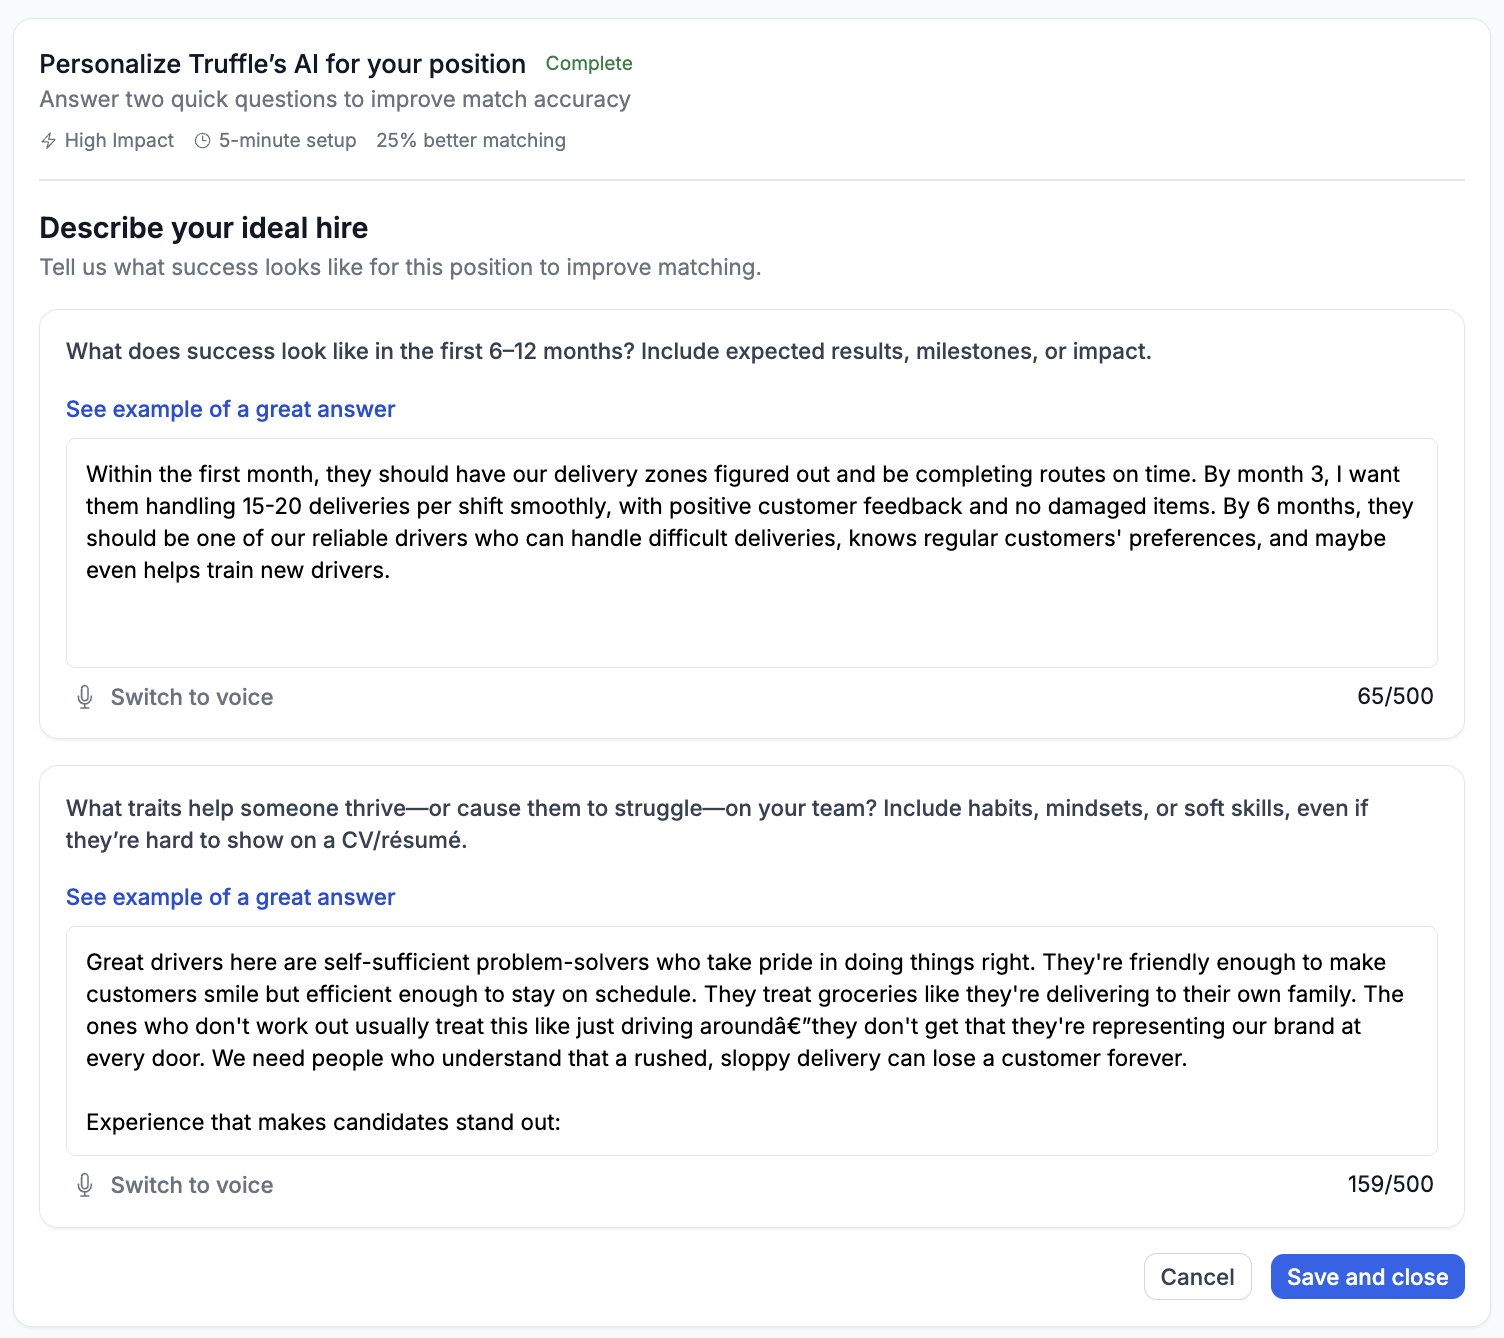
Task: Click the 25% better matching label
Action: 471,141
